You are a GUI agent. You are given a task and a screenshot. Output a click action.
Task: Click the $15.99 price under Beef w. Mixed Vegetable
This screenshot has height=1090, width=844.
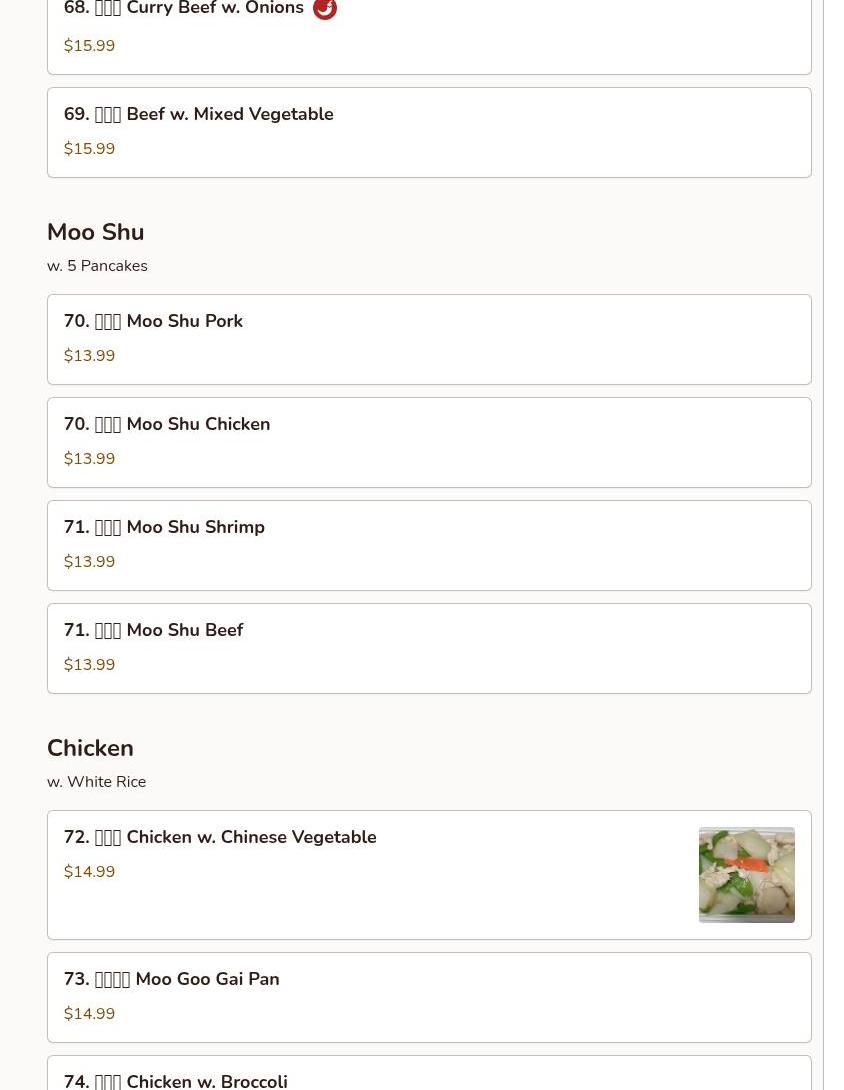[x=89, y=149]
